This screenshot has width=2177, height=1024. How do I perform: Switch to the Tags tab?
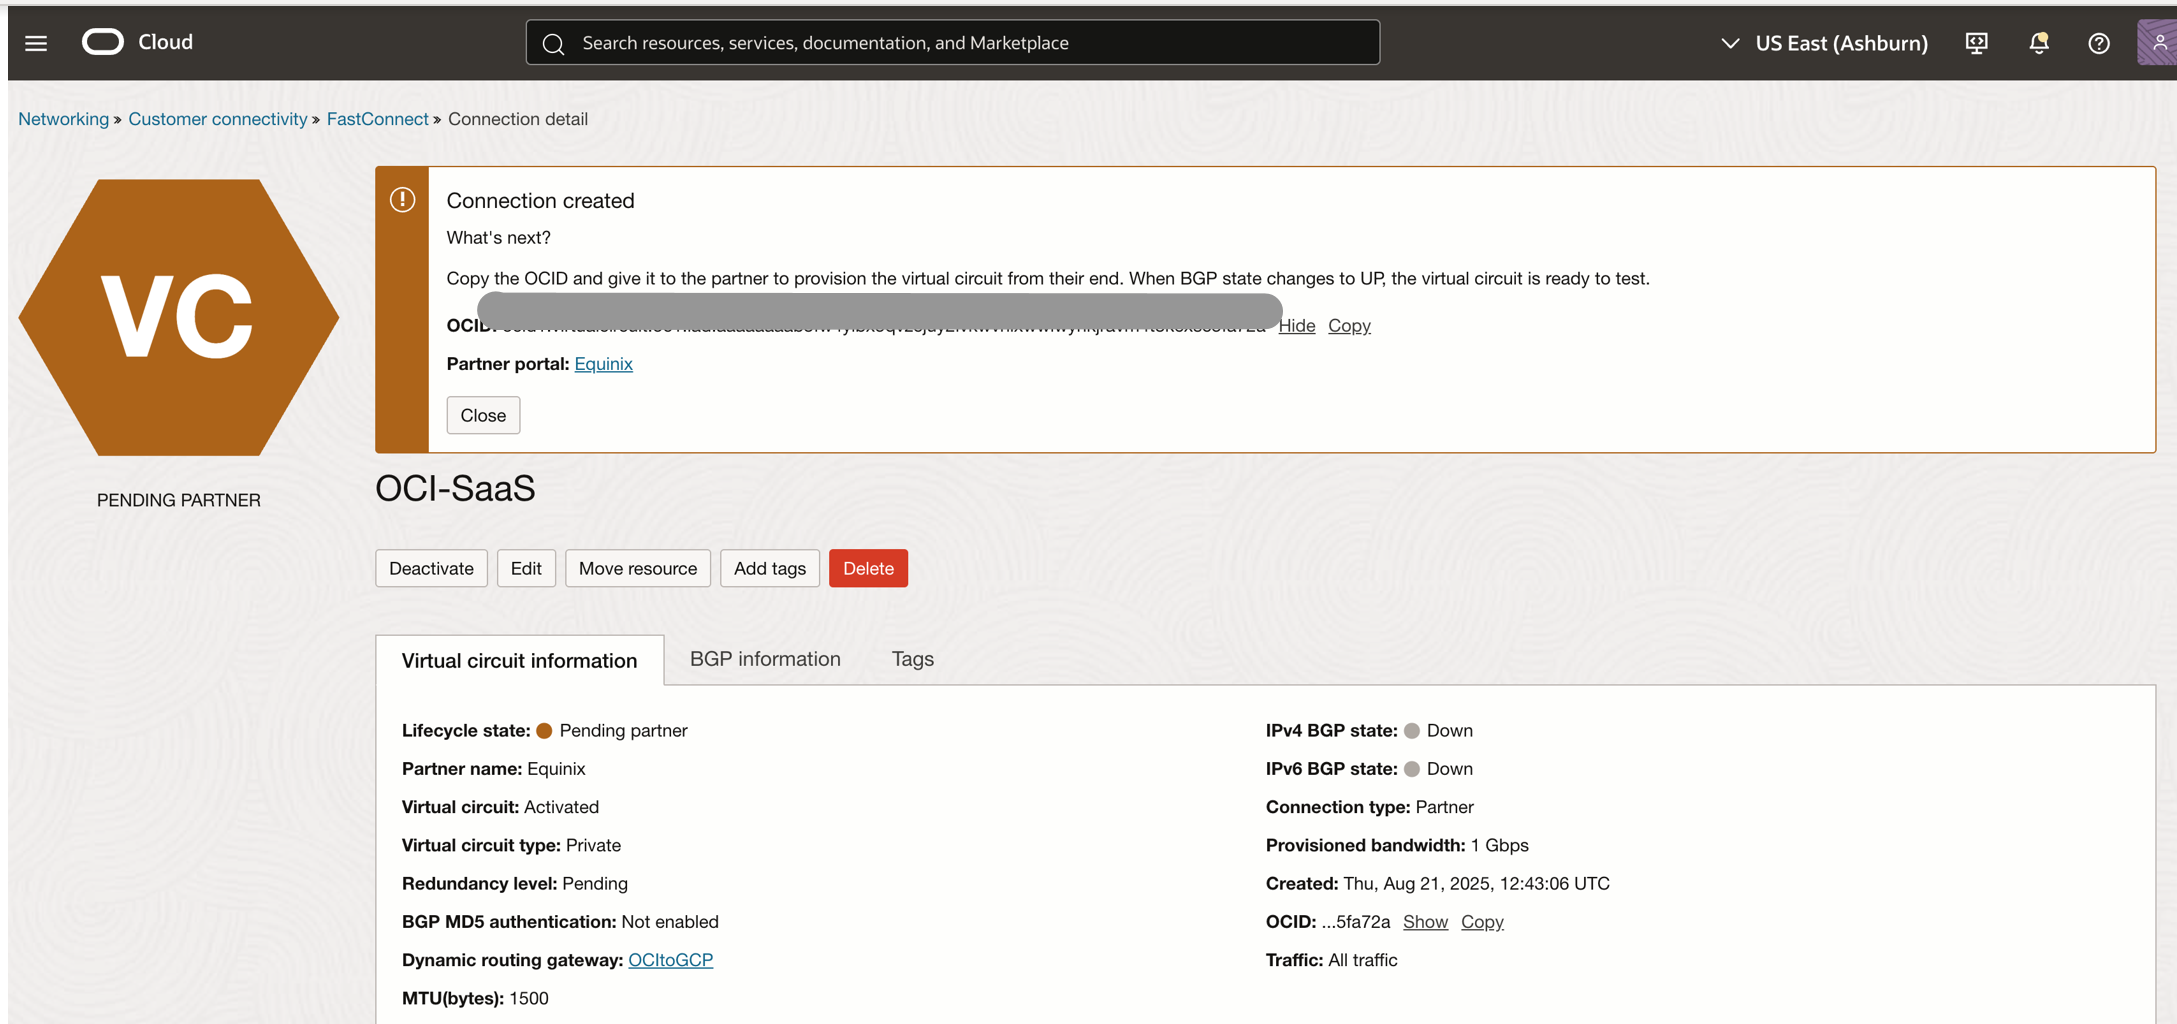point(912,658)
